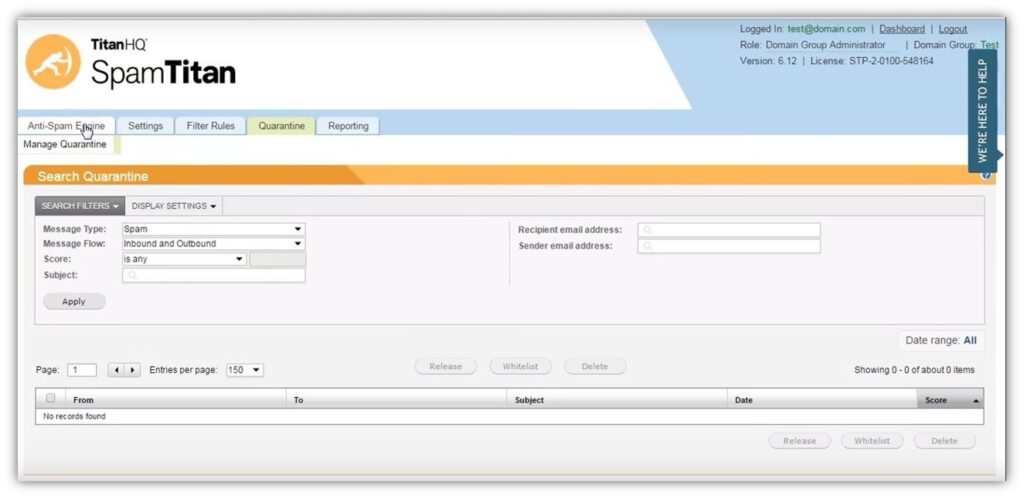Toggle the select-all checkbox in table header

(x=51, y=399)
